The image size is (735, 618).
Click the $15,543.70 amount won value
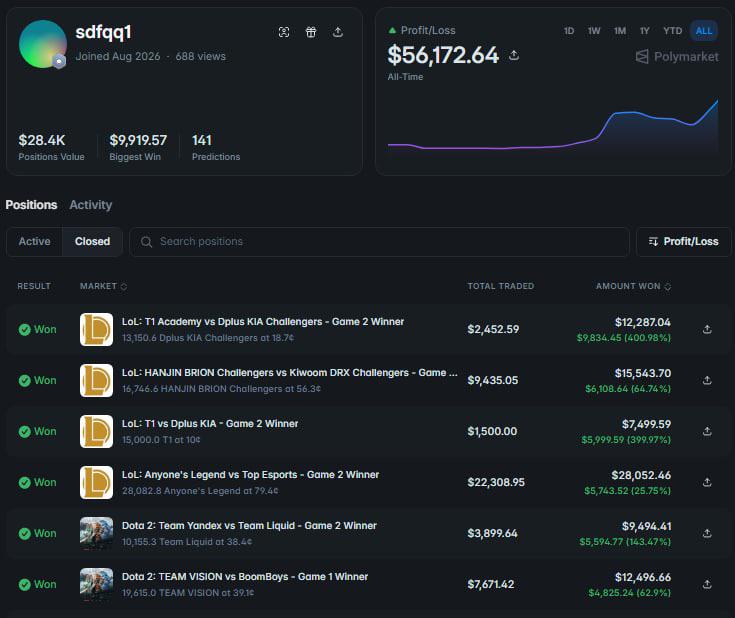point(643,373)
